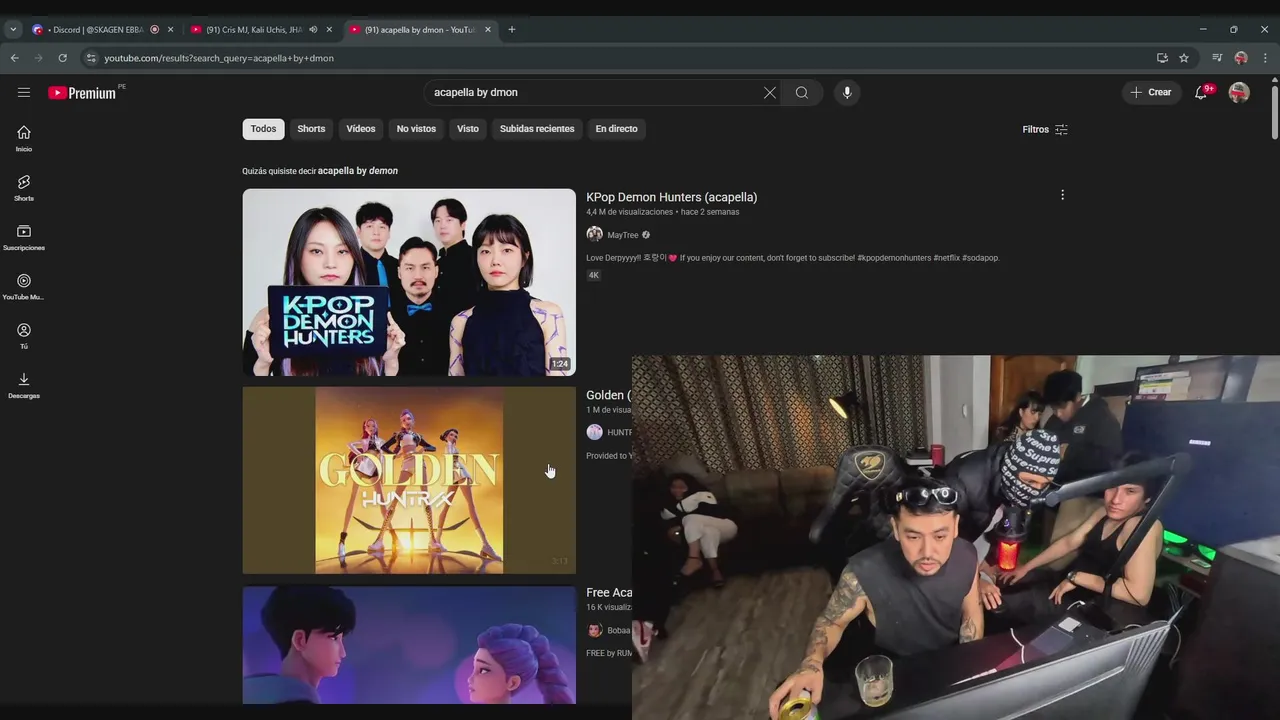1280x720 pixels.
Task: Open the MayTree channel name link
Action: click(x=623, y=235)
